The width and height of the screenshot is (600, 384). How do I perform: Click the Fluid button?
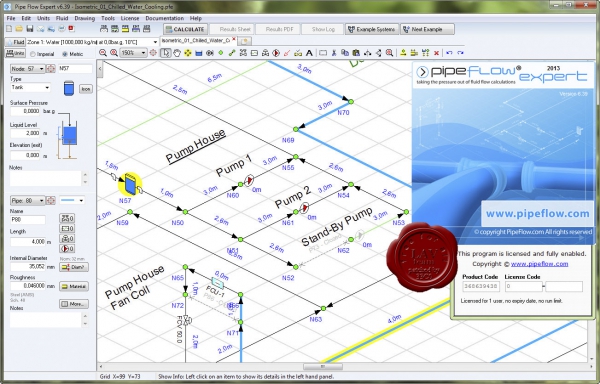coord(15,42)
